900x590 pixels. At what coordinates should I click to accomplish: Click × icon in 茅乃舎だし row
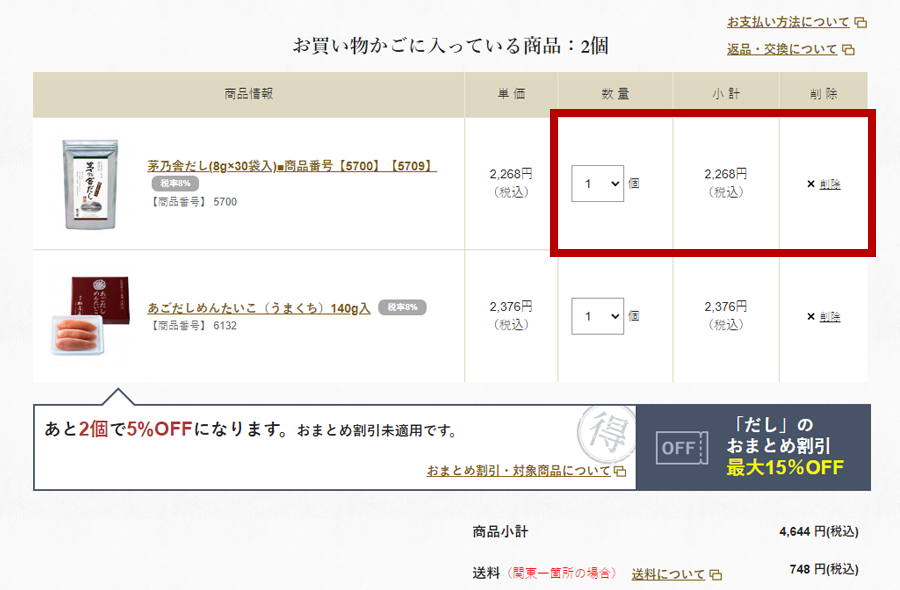pyautogui.click(x=810, y=184)
